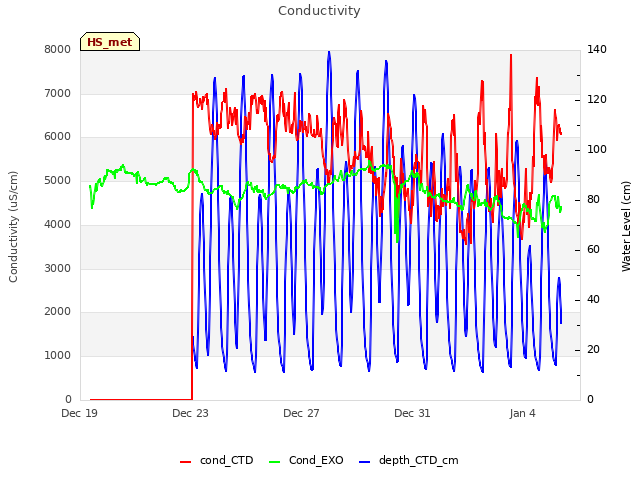640x480 pixels.
Task: Click the Dec 31 x-axis label
Action: pos(412,413)
